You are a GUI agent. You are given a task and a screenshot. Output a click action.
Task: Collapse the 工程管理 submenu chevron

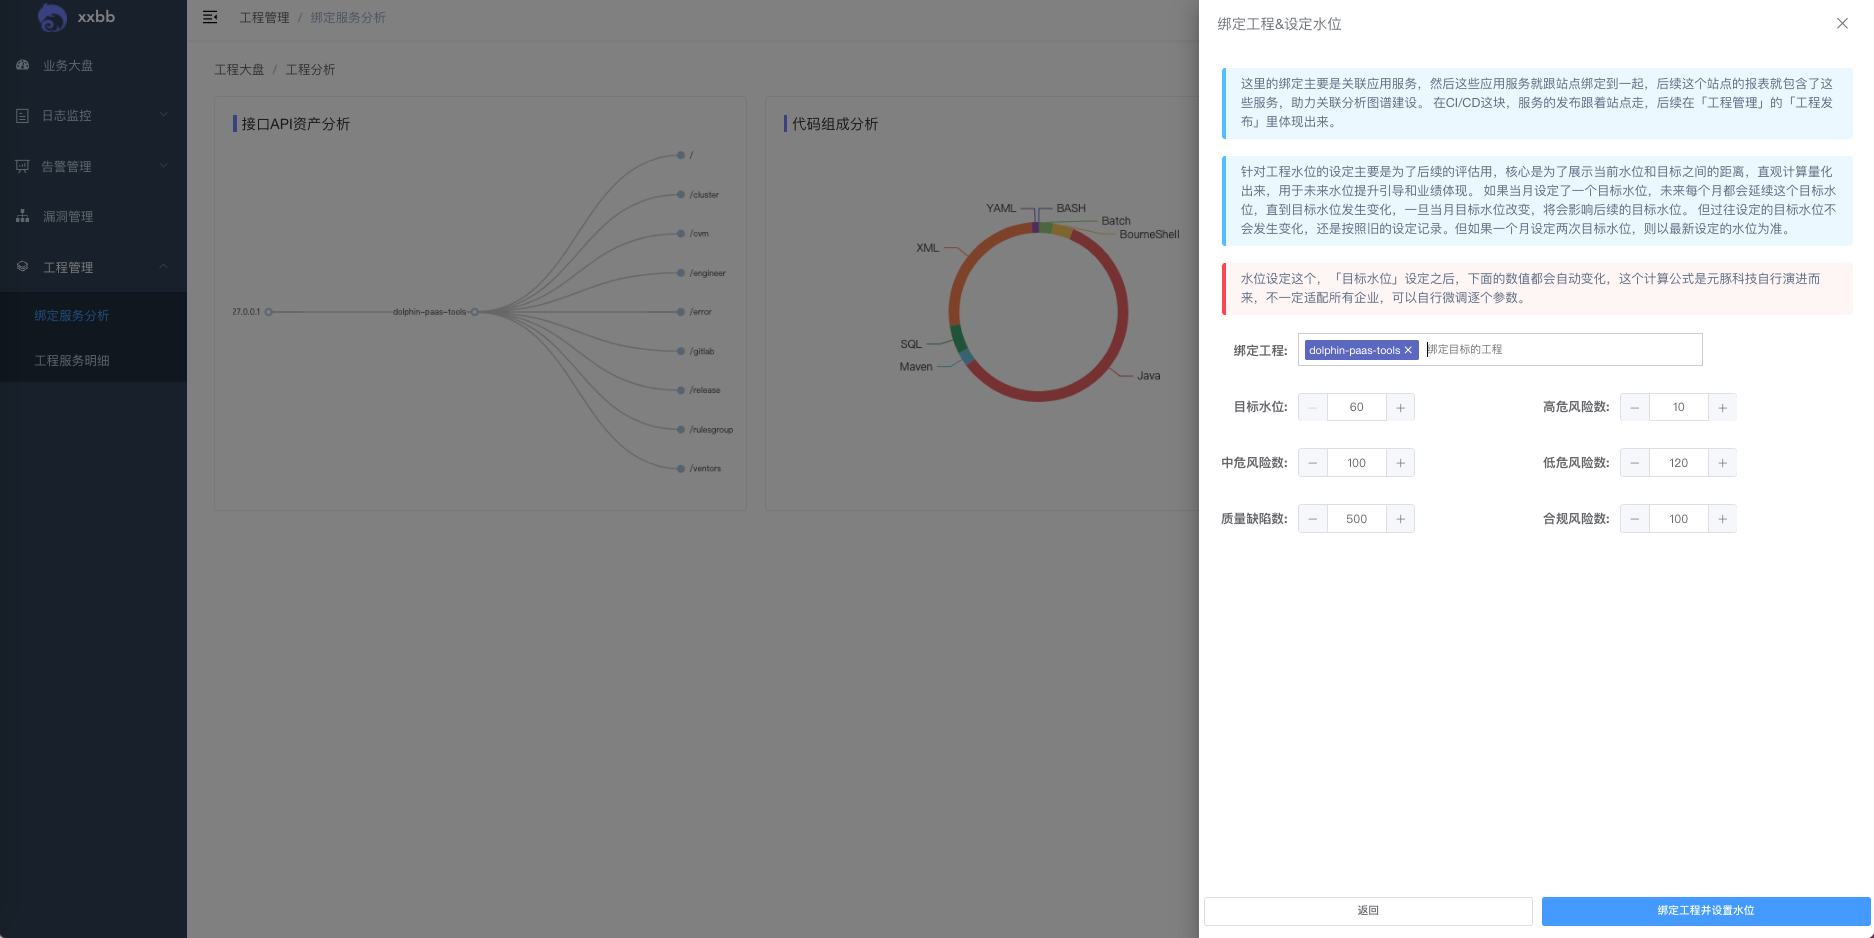(163, 267)
